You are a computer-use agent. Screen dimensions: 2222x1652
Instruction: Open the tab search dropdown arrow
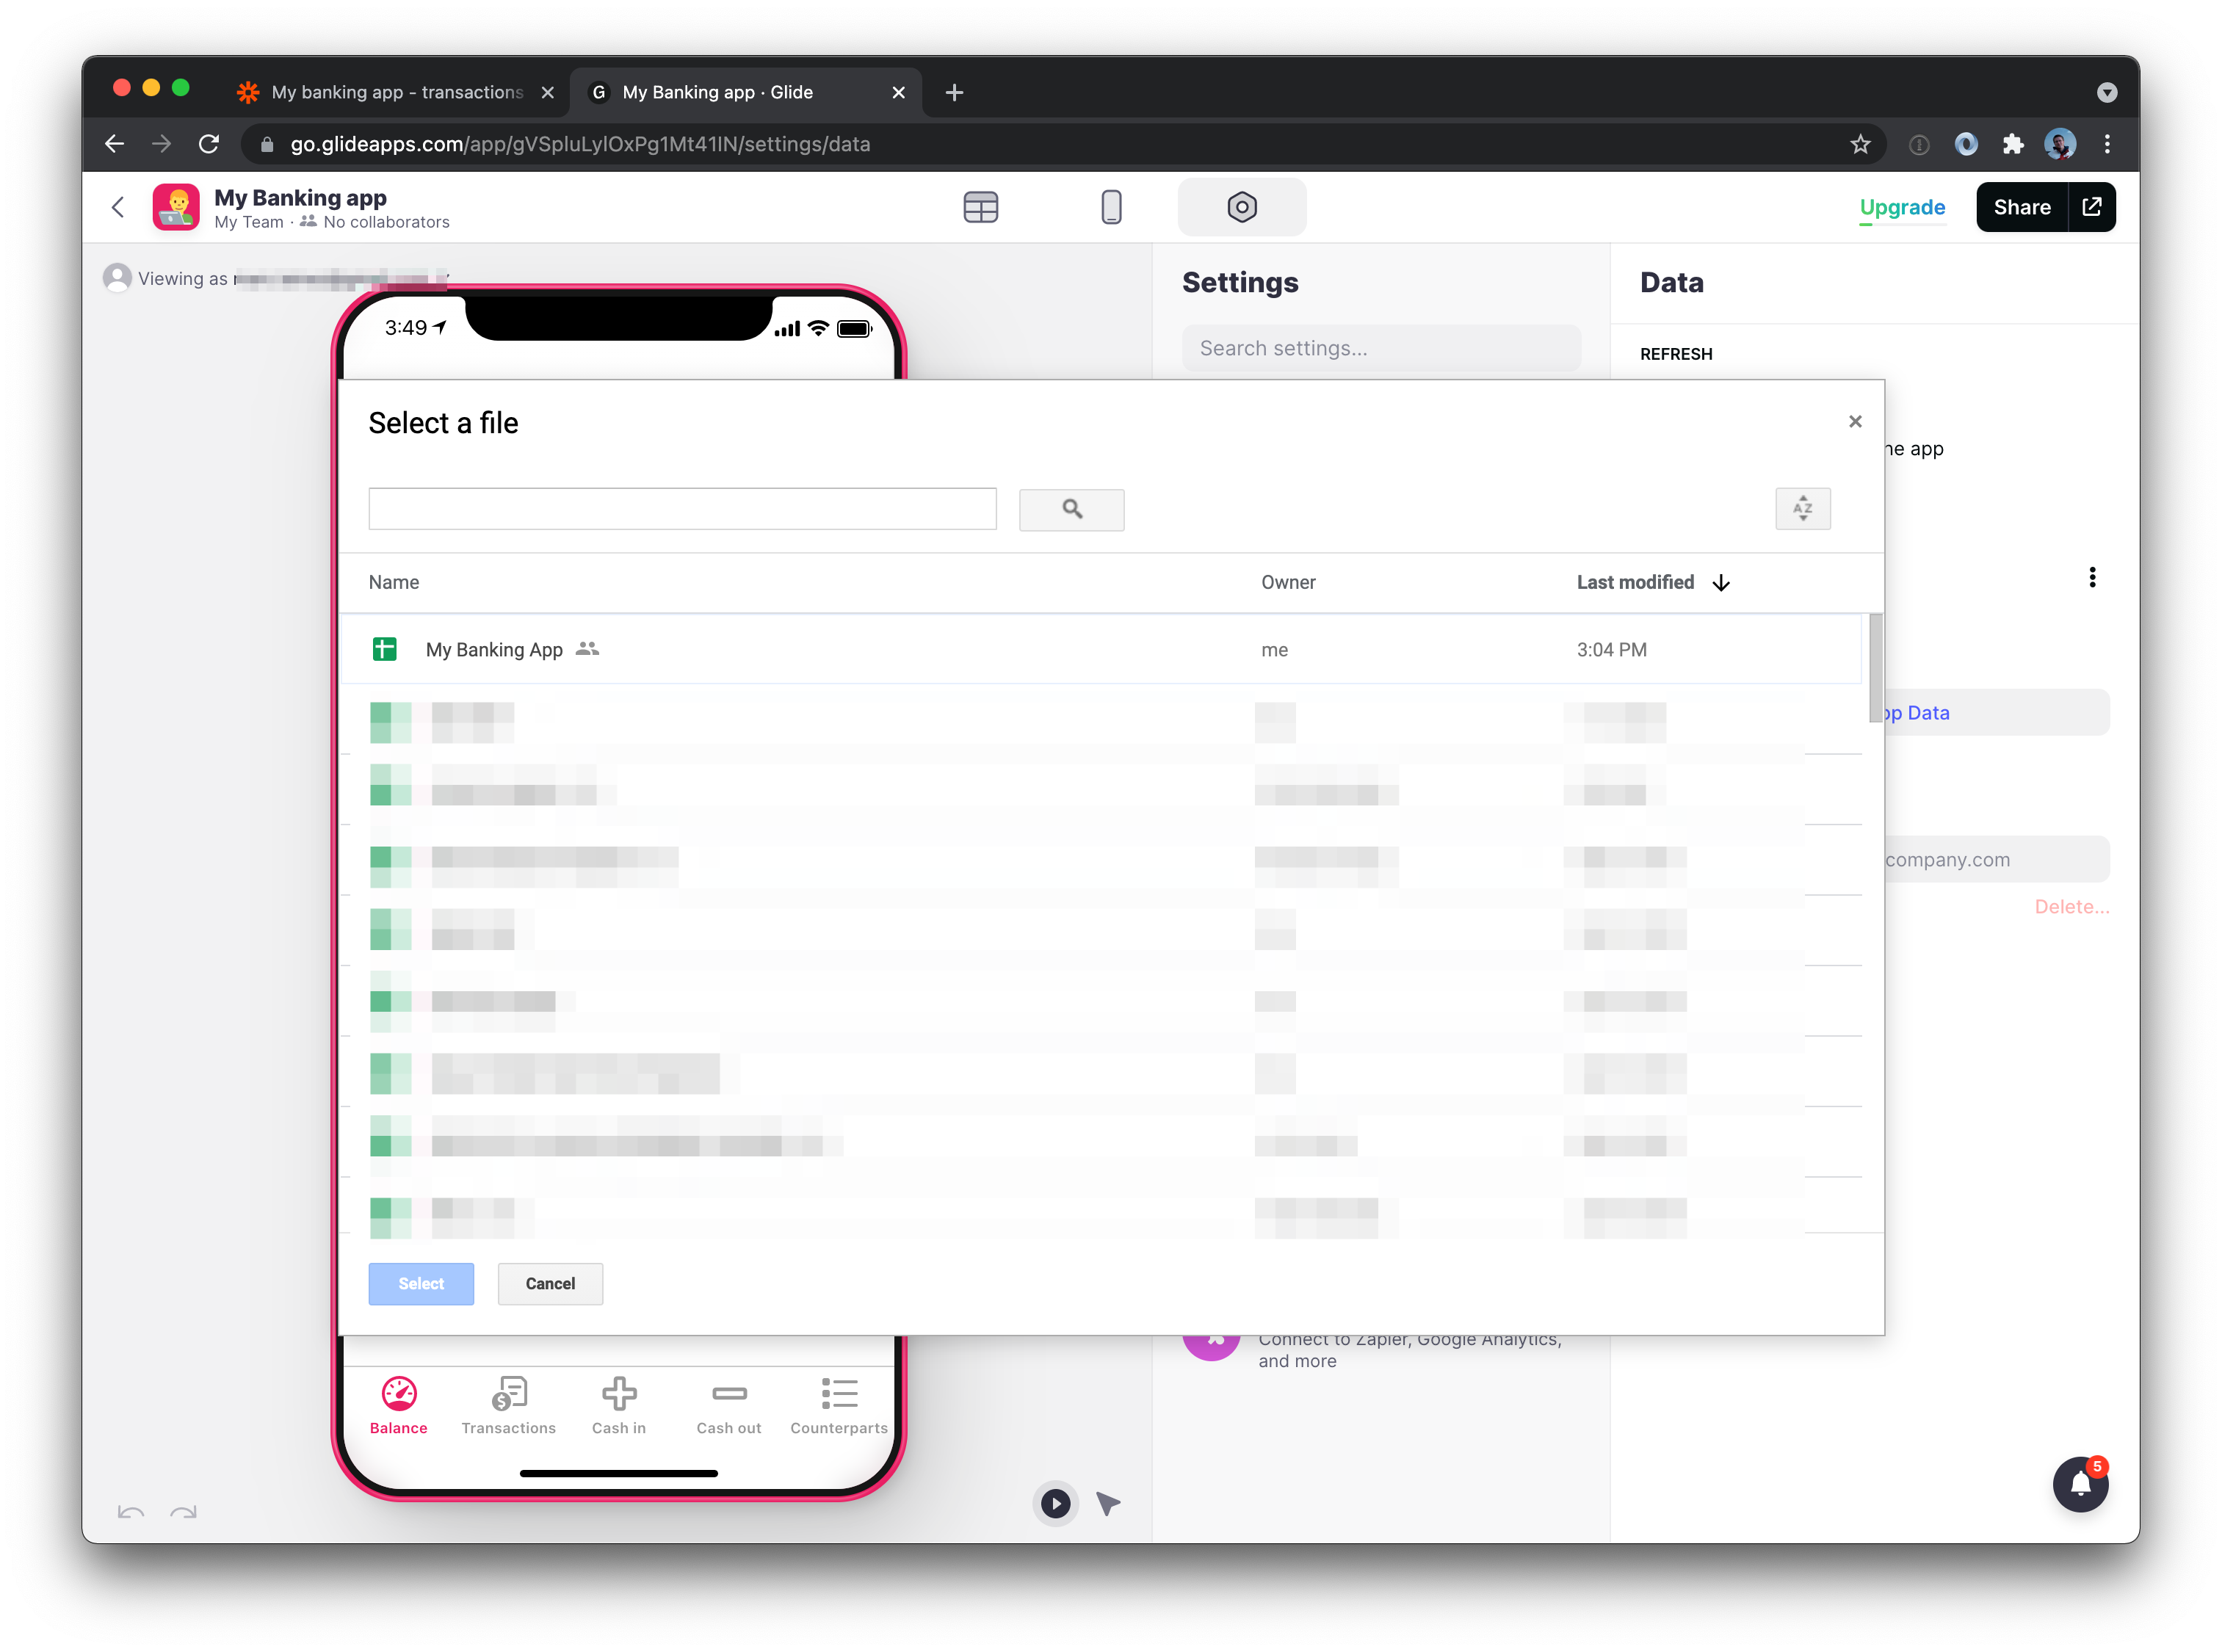[x=2105, y=92]
